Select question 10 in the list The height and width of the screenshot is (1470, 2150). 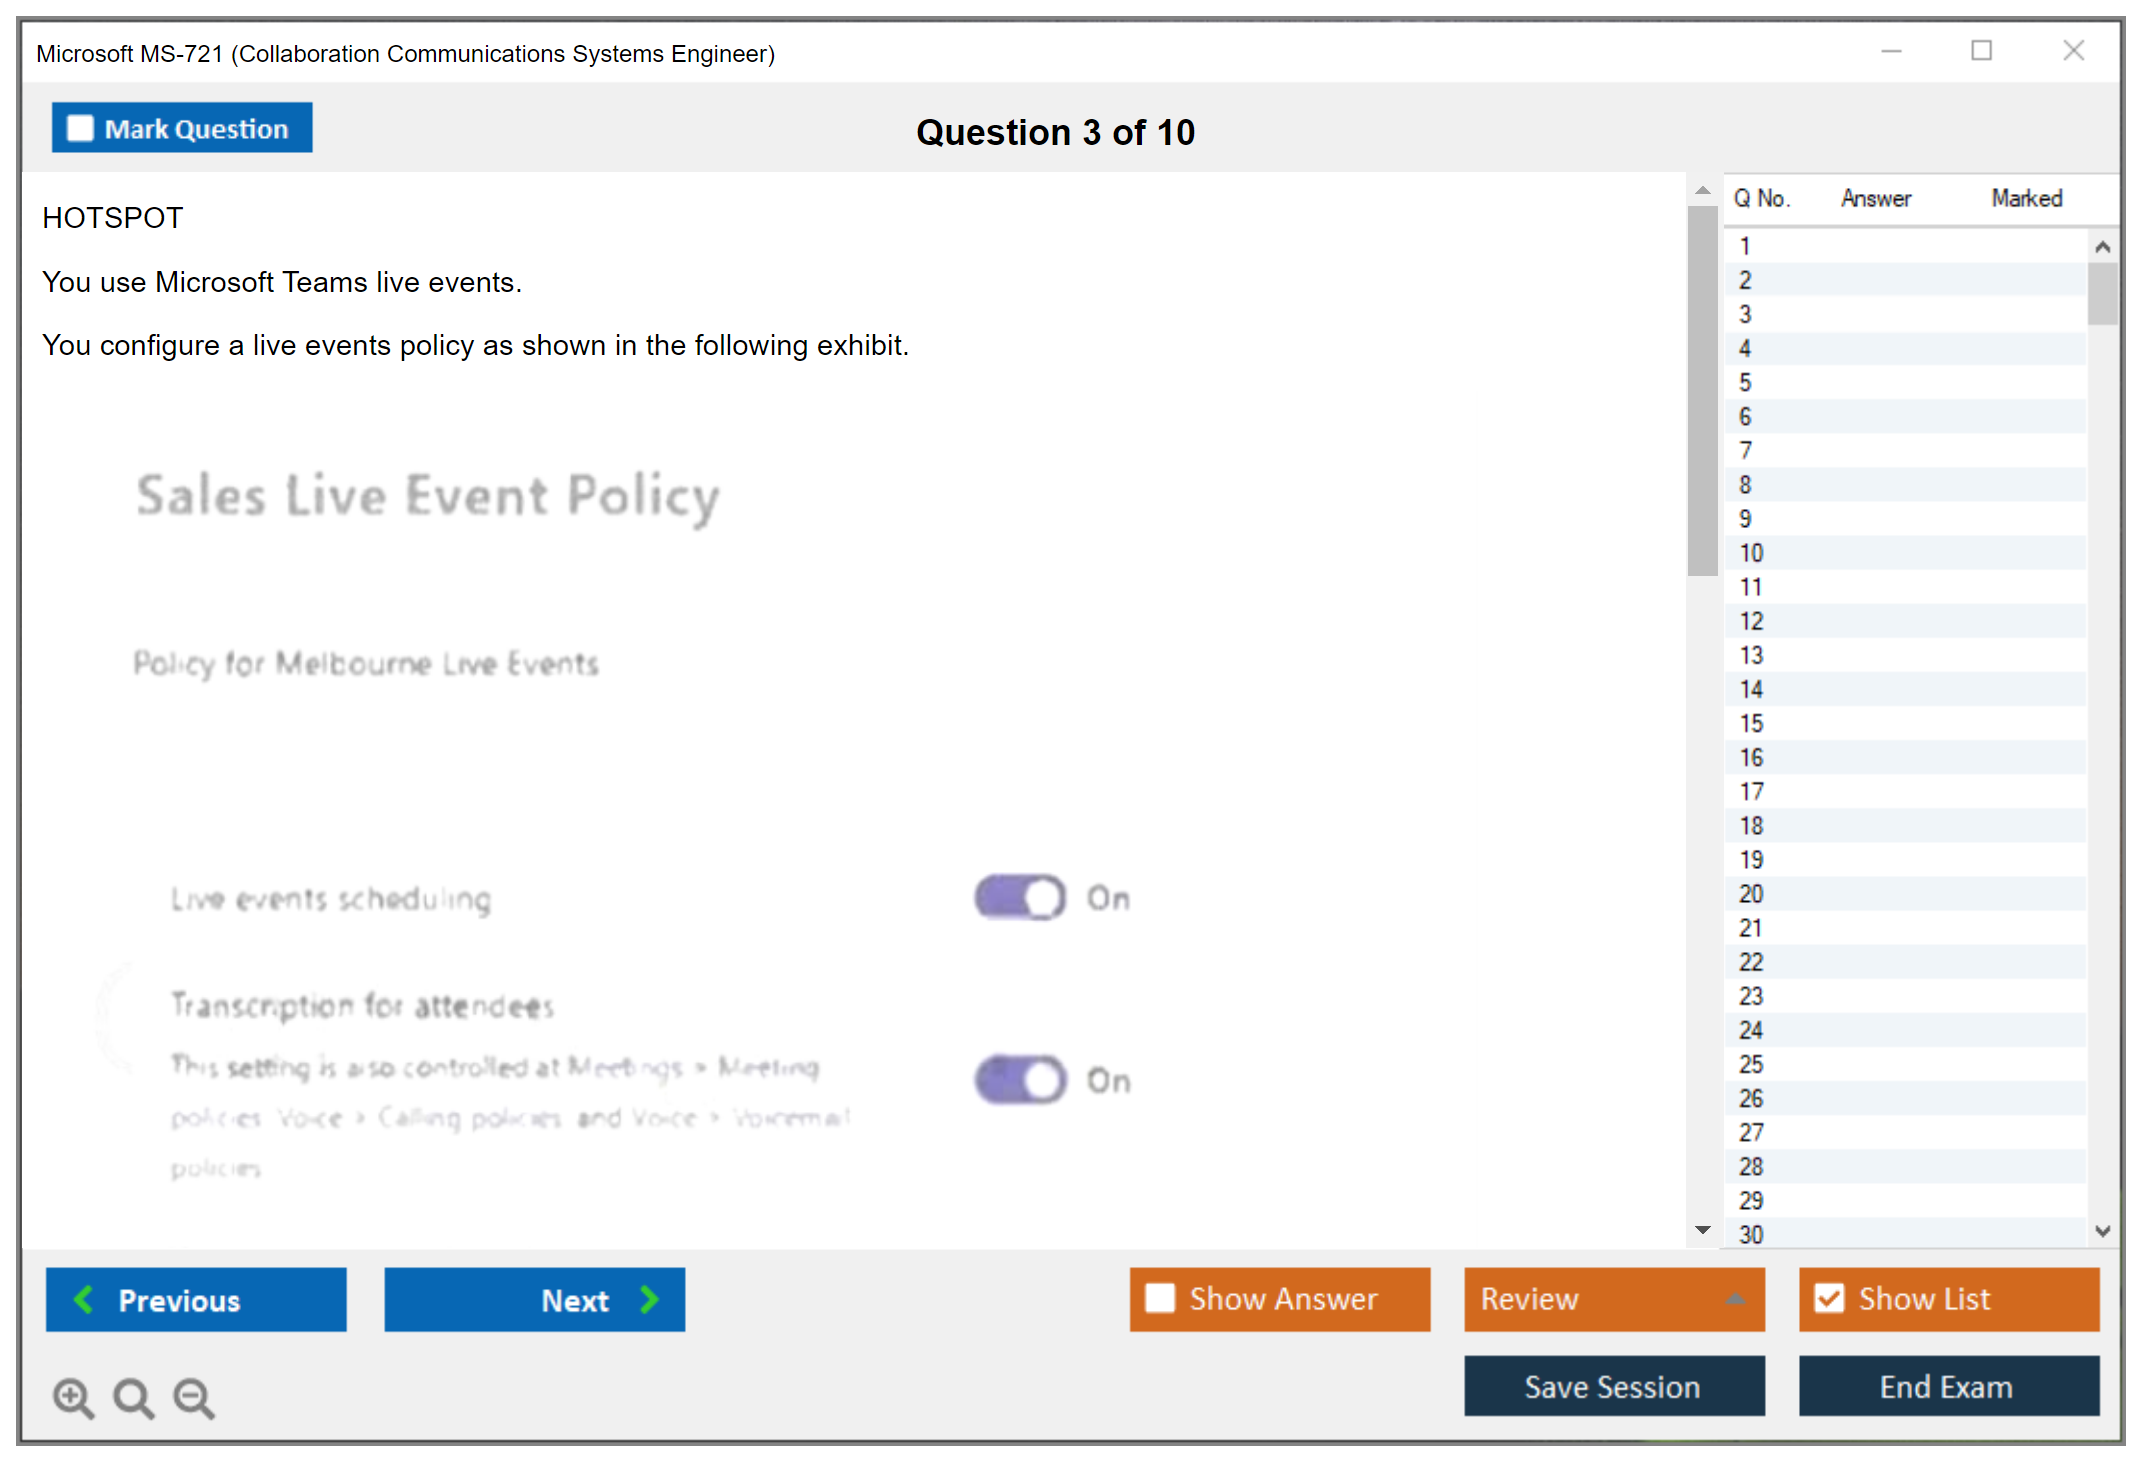[1751, 553]
